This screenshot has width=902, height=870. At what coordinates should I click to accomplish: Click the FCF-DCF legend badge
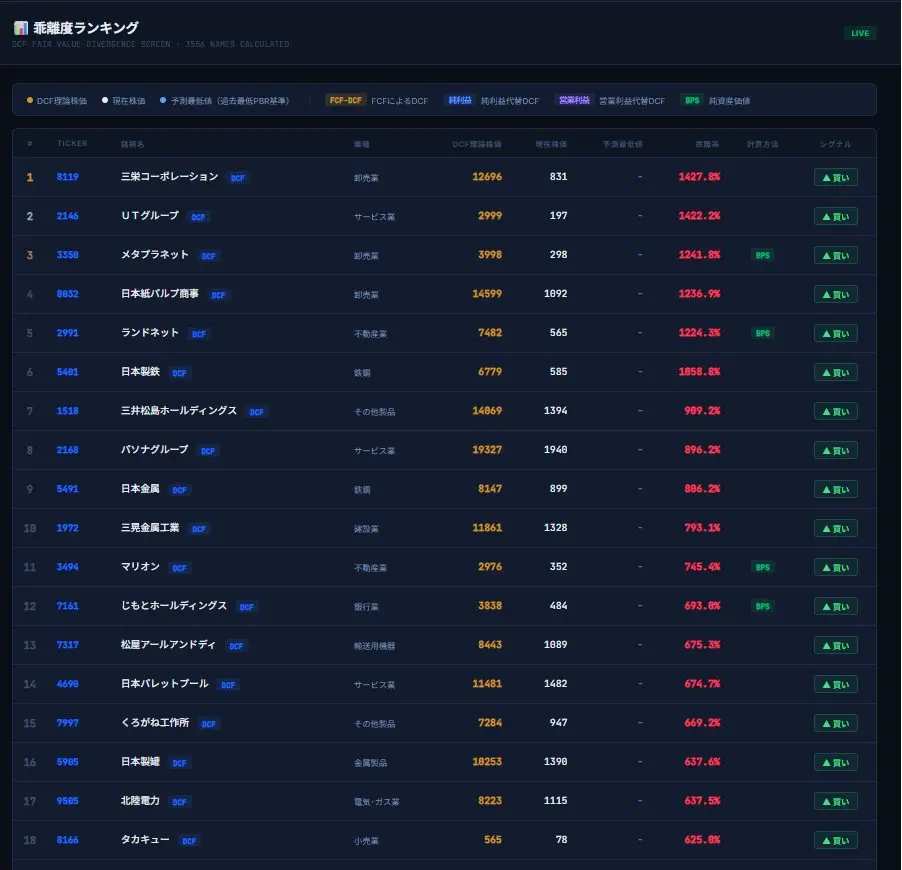pos(346,100)
